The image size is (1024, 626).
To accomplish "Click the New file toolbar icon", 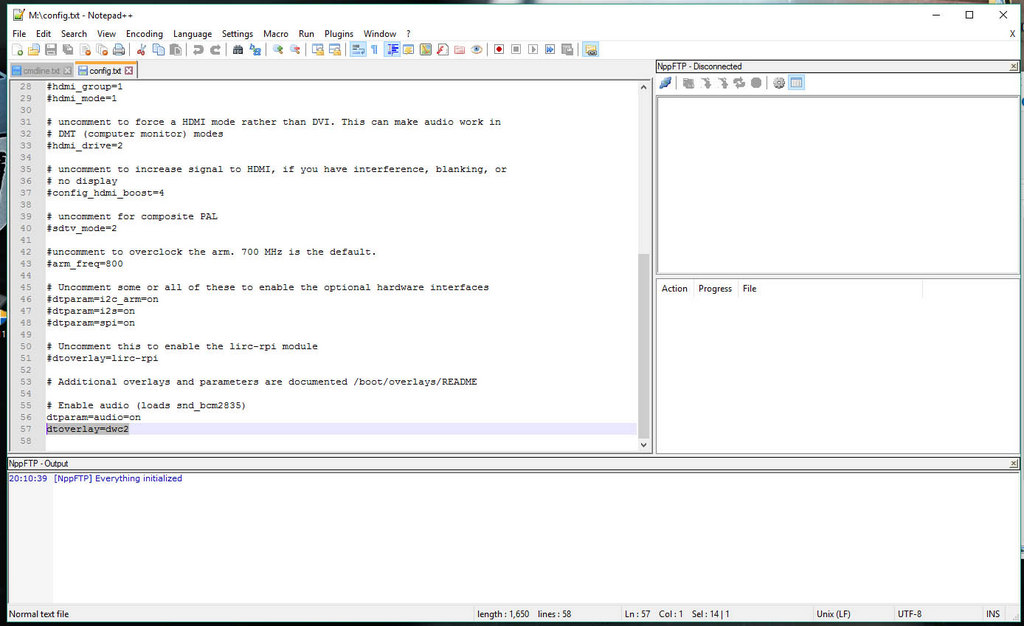I will click(x=18, y=49).
